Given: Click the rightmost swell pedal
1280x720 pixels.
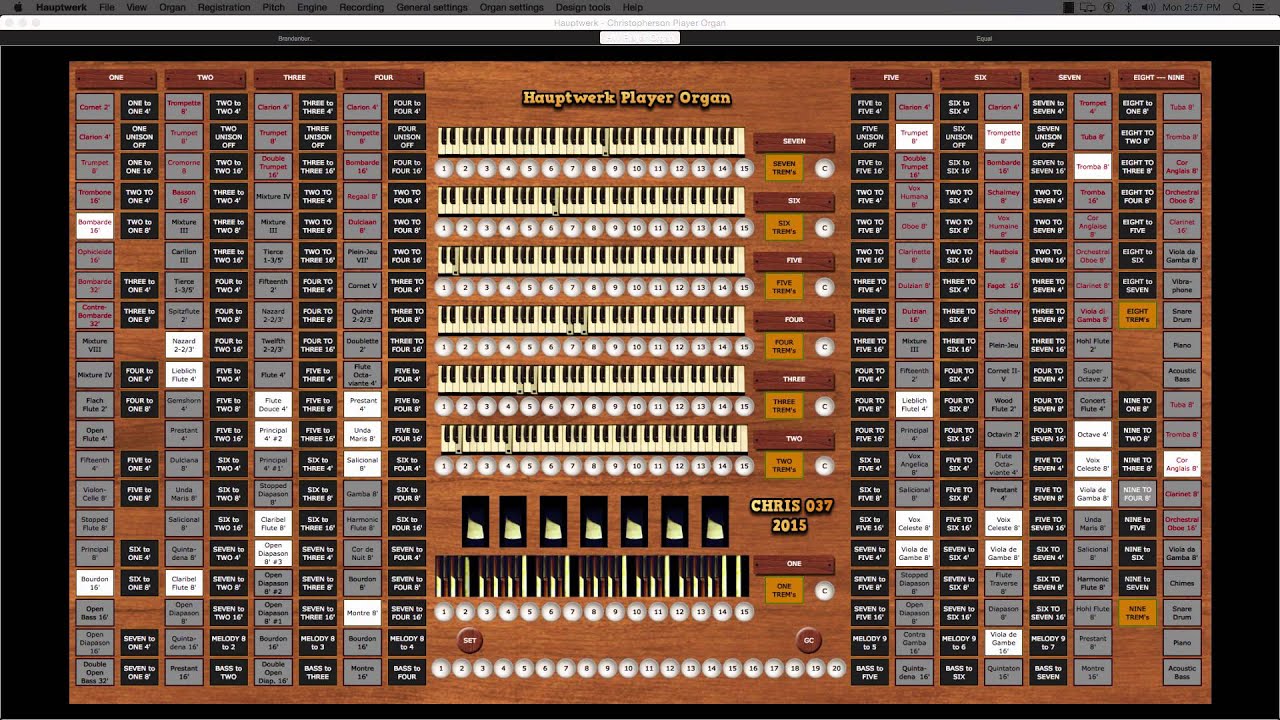Looking at the screenshot, I should [x=715, y=521].
